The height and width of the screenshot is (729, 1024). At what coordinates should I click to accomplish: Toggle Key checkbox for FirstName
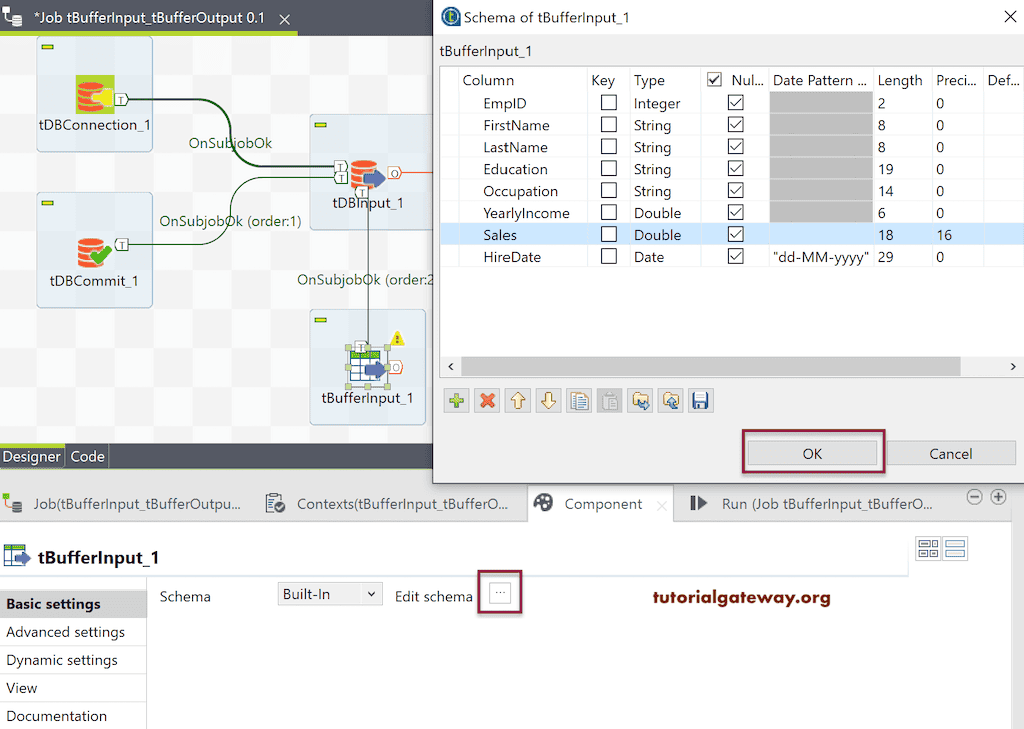609,125
